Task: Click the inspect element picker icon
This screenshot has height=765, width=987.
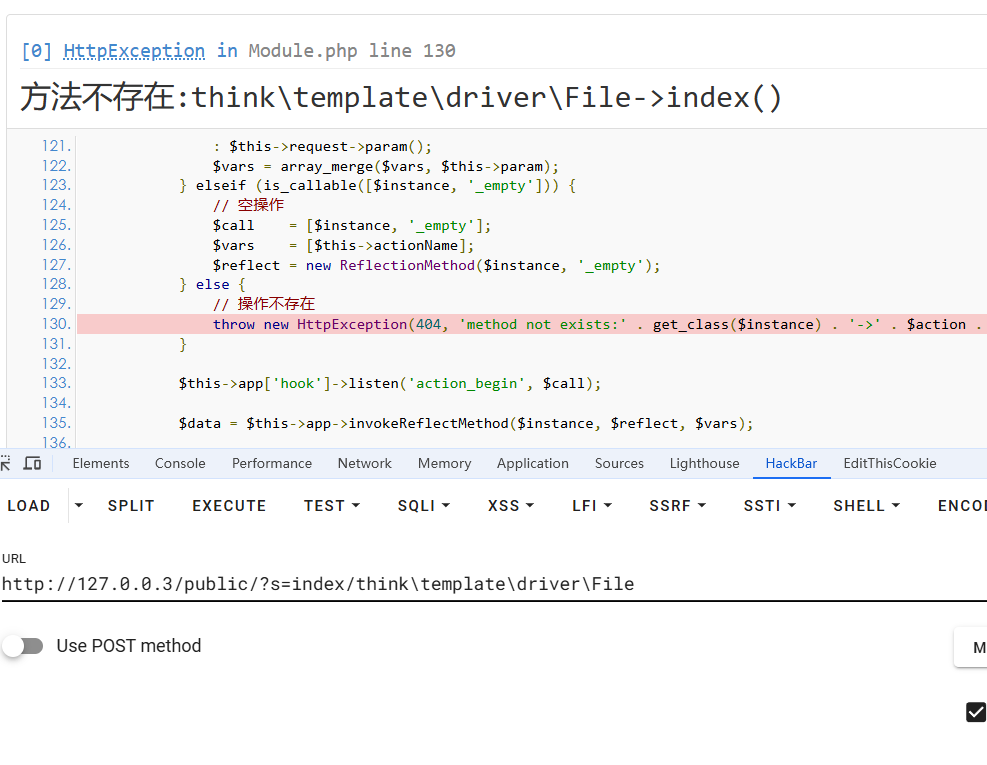Action: (6, 463)
